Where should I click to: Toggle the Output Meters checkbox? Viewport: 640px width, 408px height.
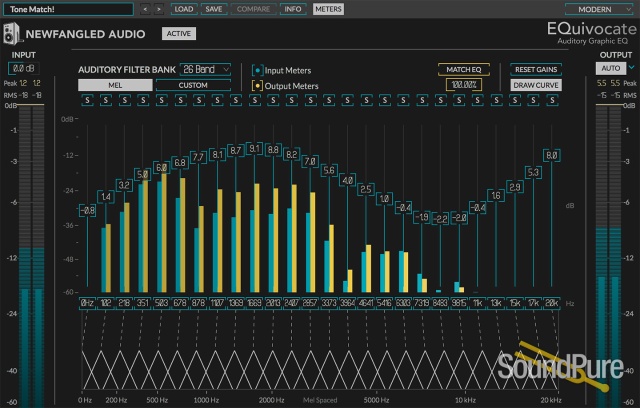click(x=257, y=86)
